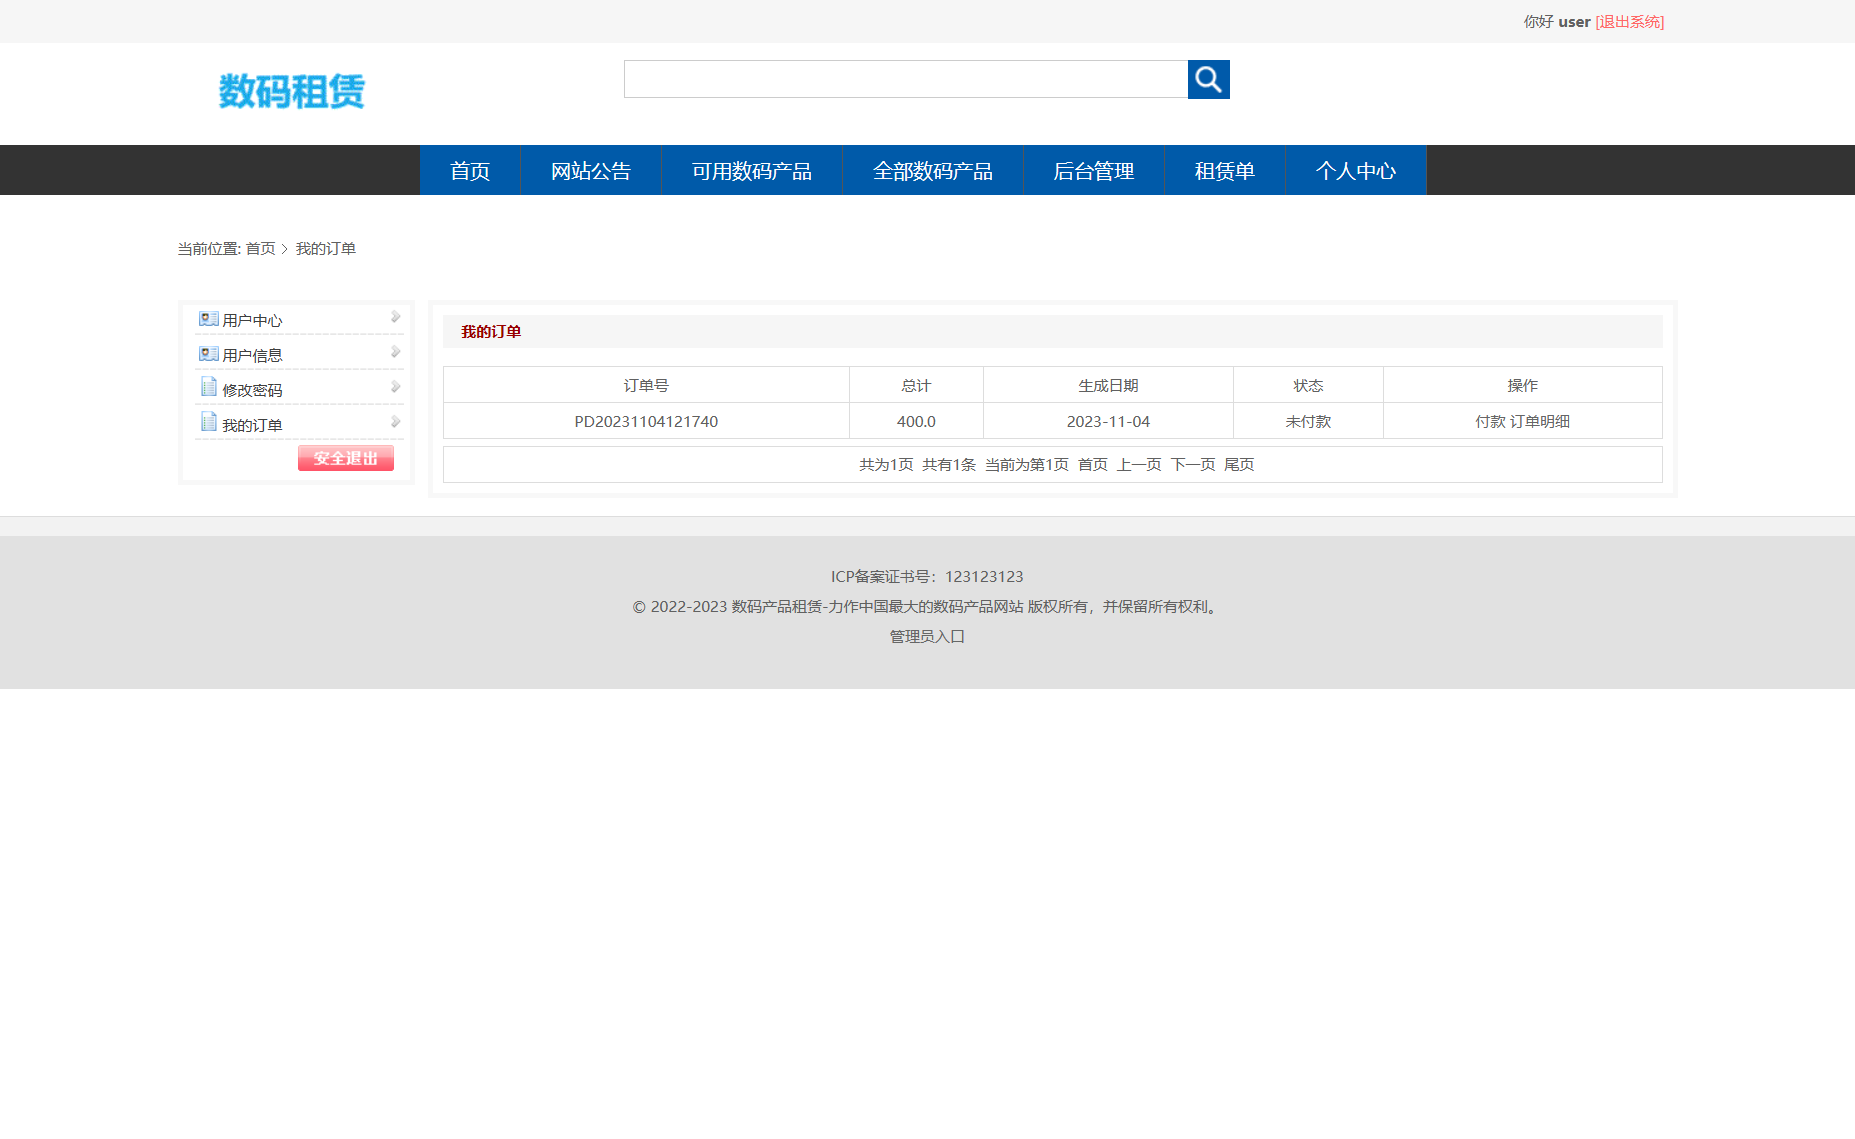1855x1139 pixels.
Task: Expand the 用户信息 sidebar arrow
Action: click(396, 351)
